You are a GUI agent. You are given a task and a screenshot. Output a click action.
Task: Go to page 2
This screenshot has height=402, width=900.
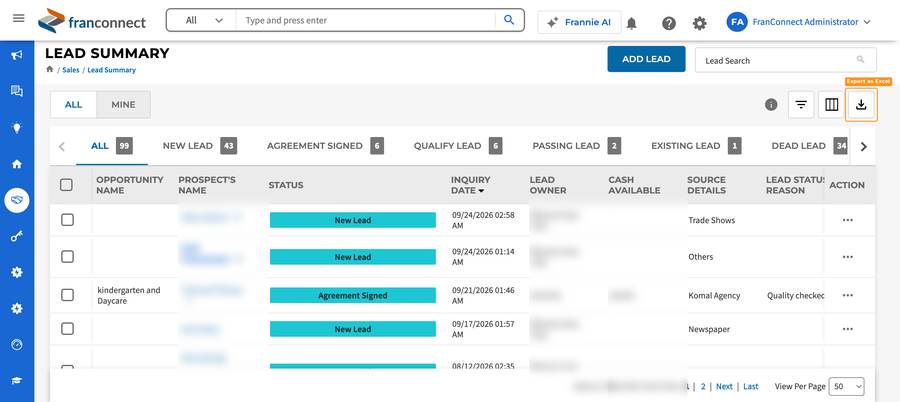tap(703, 386)
